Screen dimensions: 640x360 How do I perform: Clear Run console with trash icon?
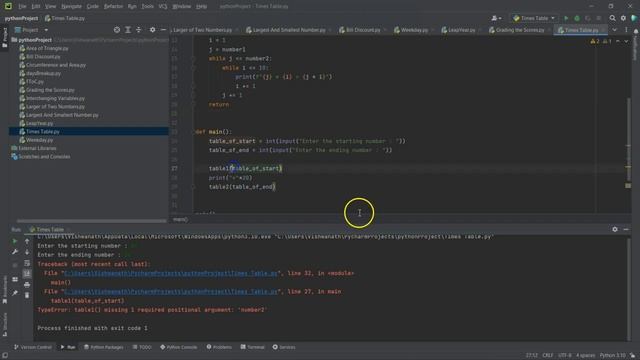tap(27, 295)
